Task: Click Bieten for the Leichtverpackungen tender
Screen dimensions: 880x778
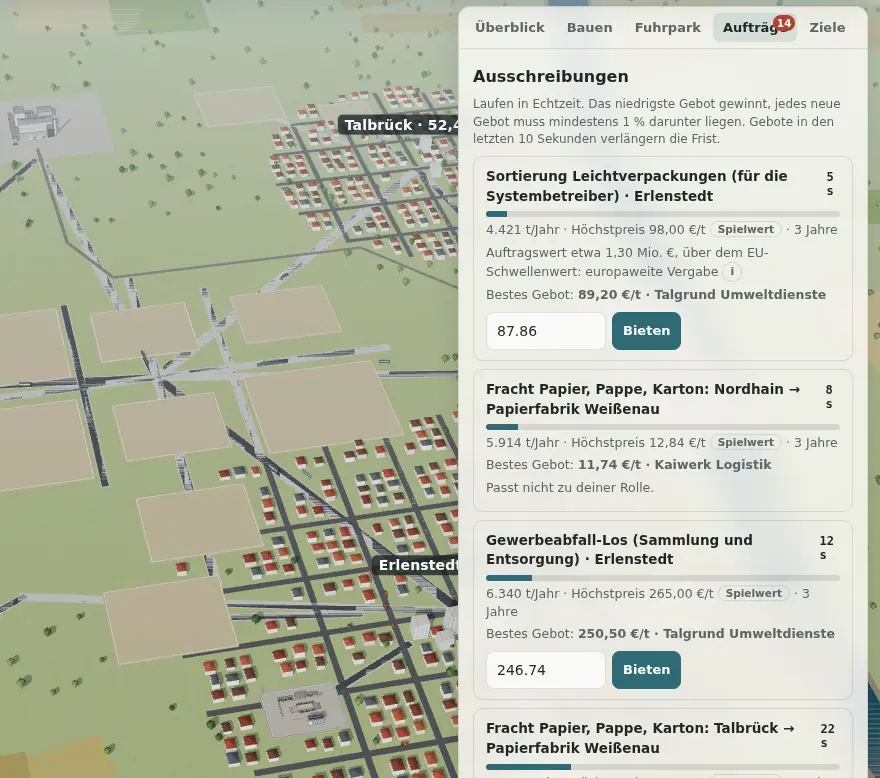Action: [x=646, y=331]
